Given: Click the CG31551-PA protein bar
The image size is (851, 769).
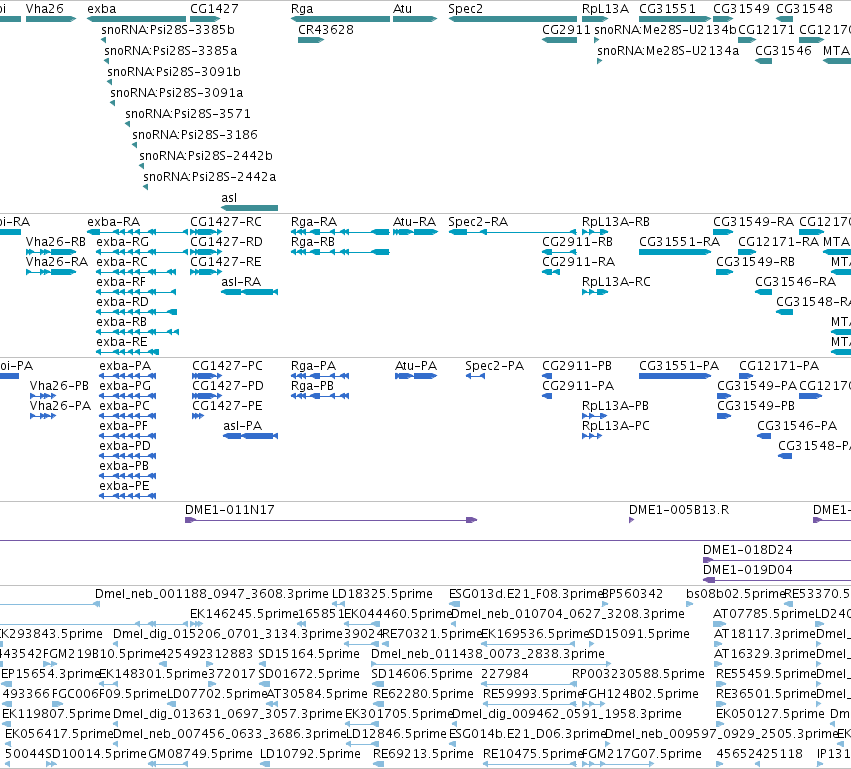Looking at the screenshot, I should (x=675, y=376).
